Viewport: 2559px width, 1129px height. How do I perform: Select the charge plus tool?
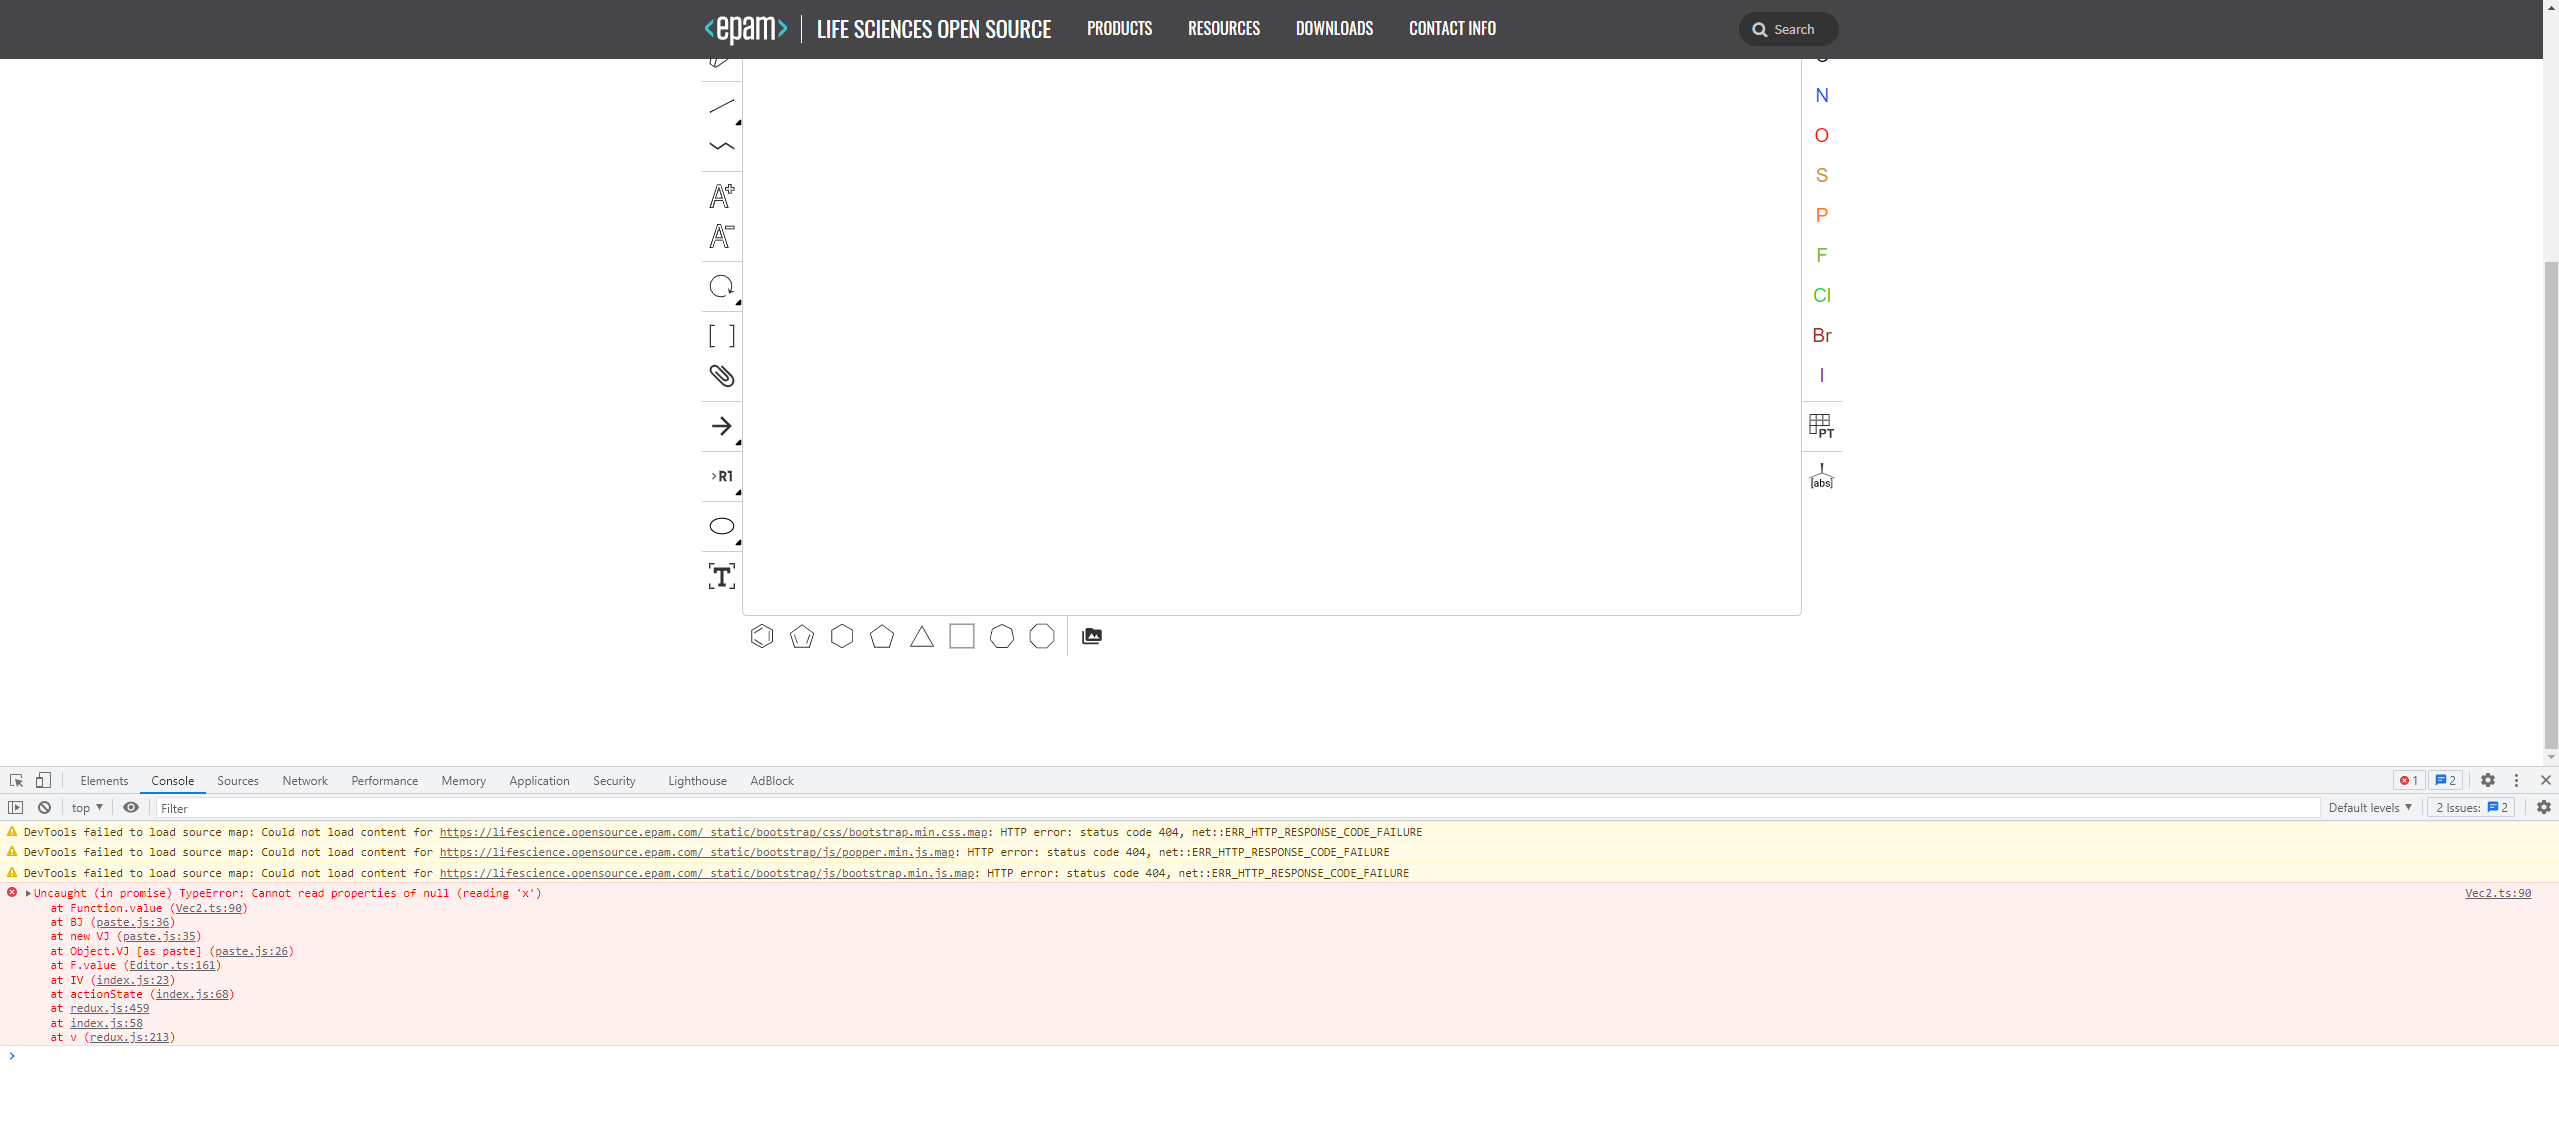tap(721, 196)
